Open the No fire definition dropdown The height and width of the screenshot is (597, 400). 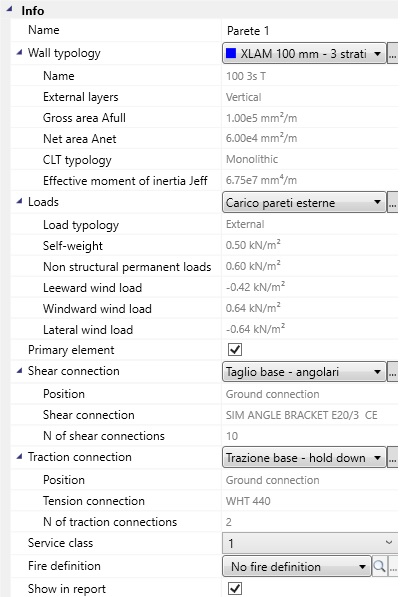coord(297,567)
